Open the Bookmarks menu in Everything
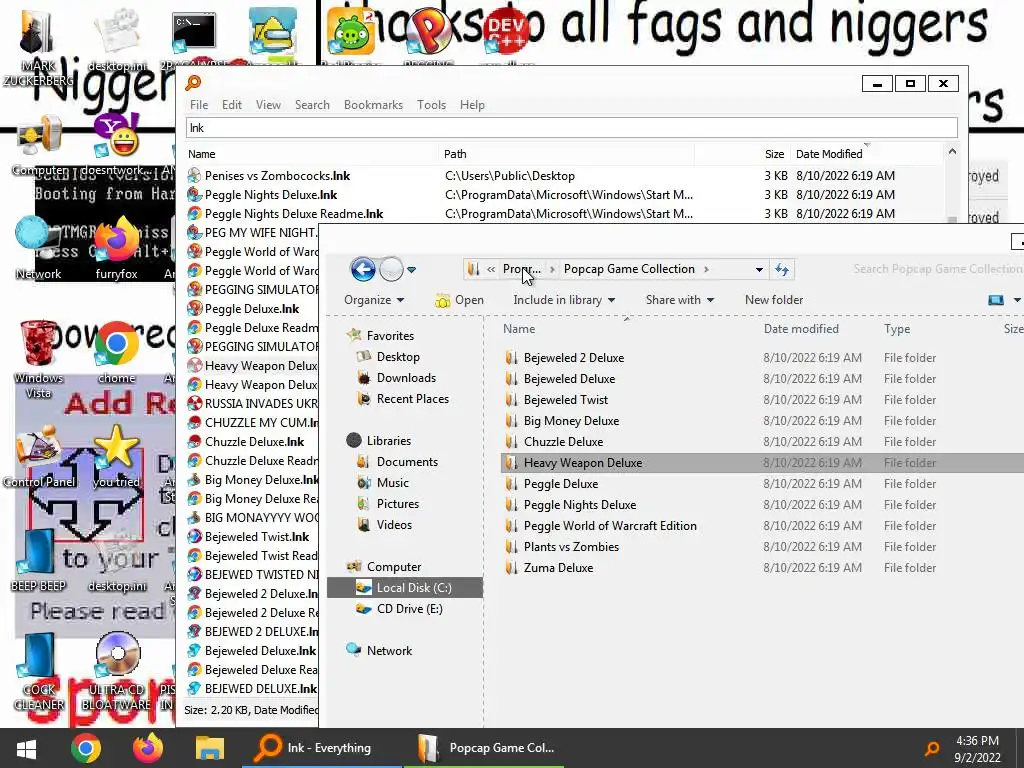 [x=373, y=104]
